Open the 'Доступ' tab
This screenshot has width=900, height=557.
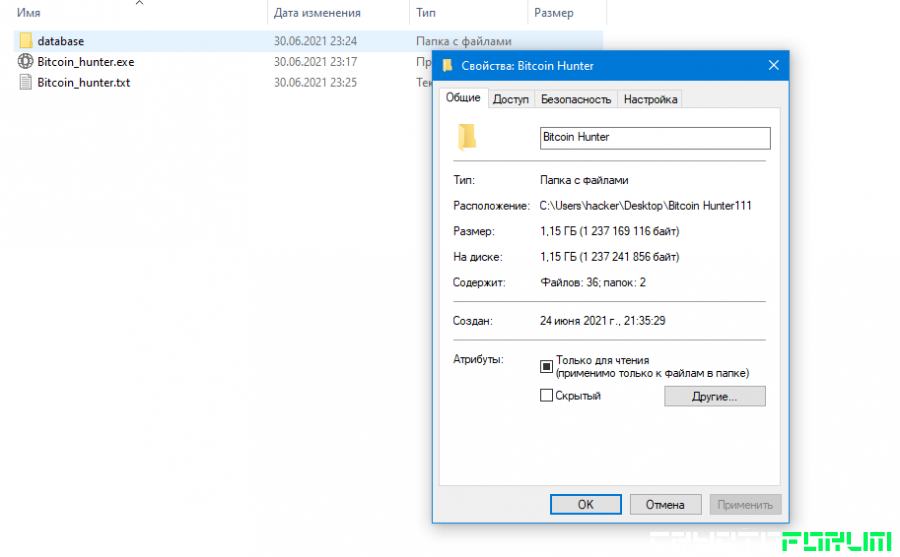pyautogui.click(x=511, y=99)
